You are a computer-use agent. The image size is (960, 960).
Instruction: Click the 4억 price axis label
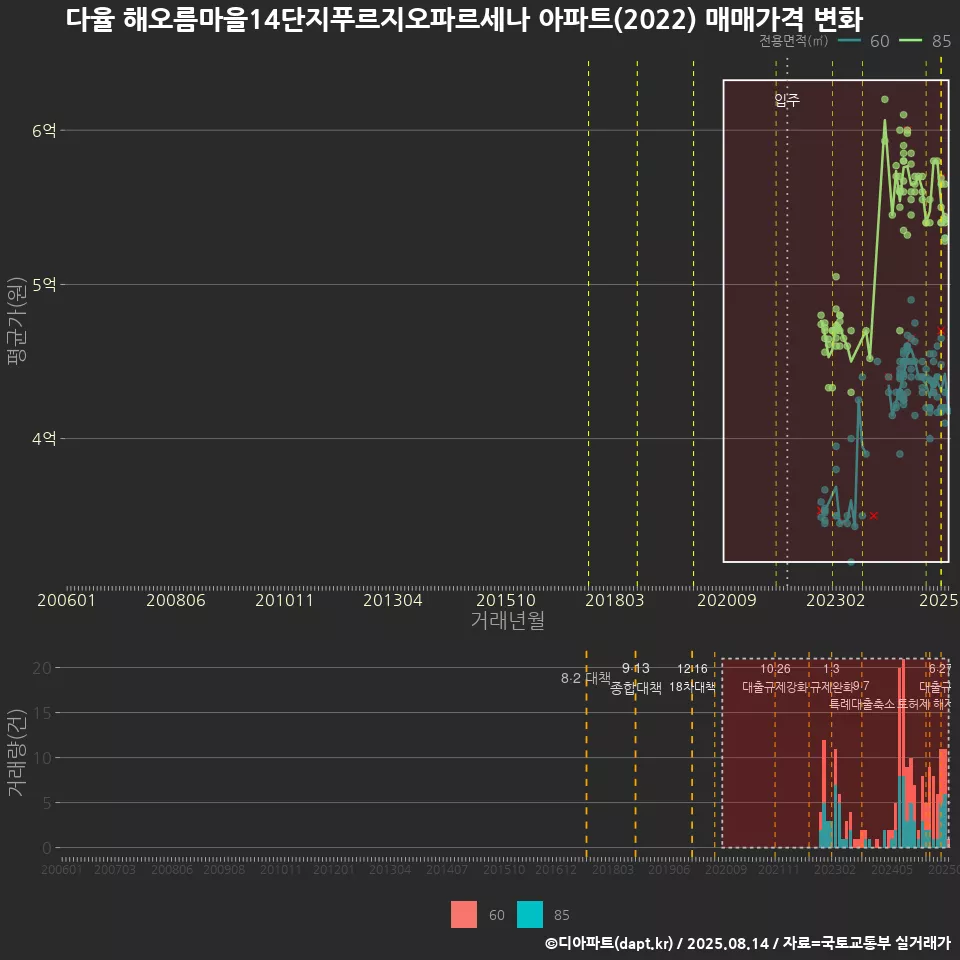point(44,438)
